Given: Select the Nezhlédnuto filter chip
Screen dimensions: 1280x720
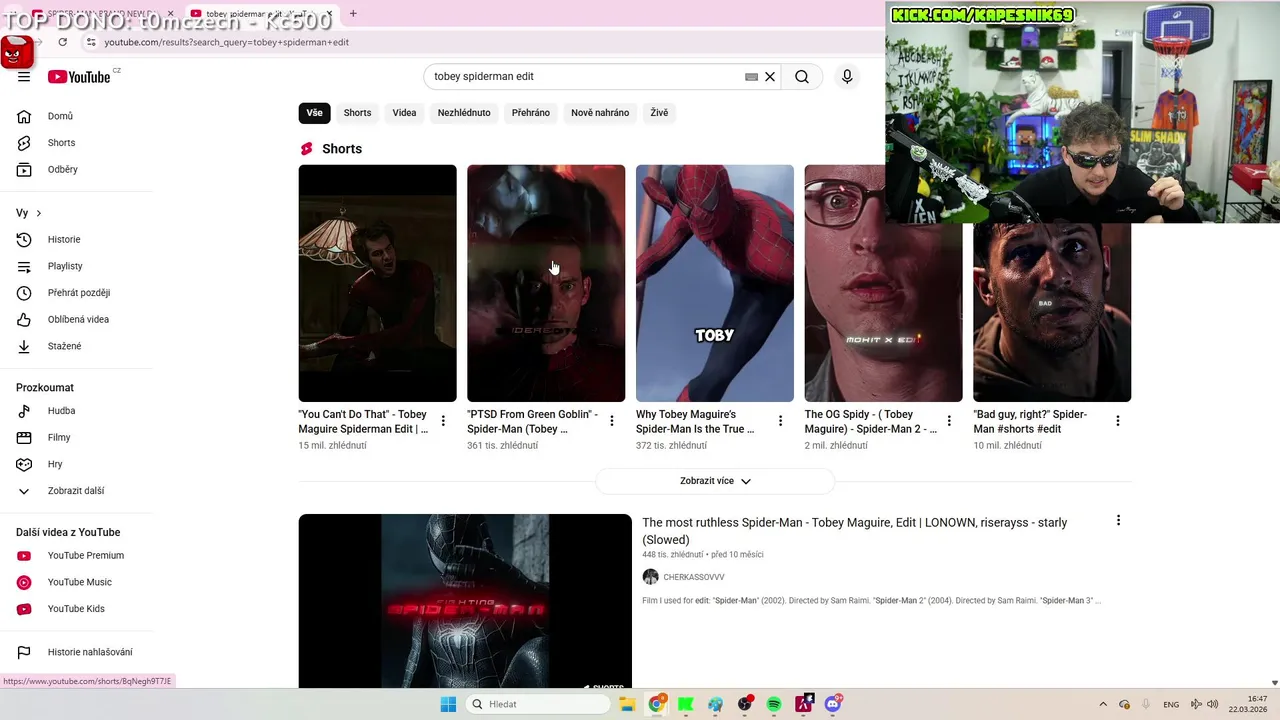Looking at the screenshot, I should point(464,113).
